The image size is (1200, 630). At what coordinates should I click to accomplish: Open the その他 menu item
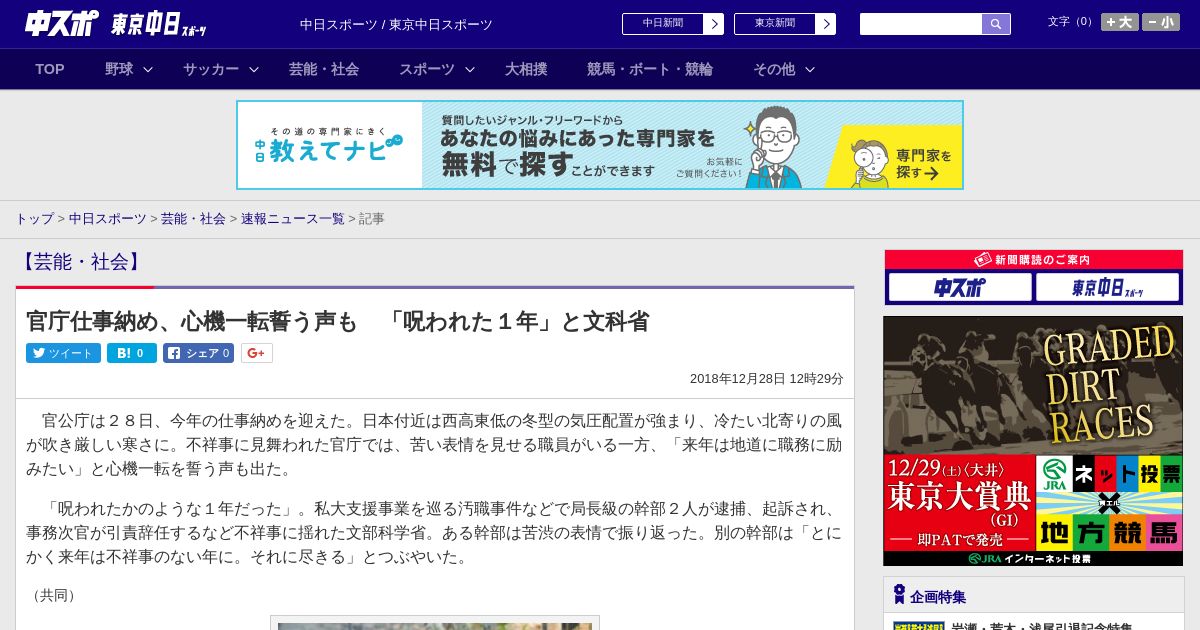(x=774, y=69)
